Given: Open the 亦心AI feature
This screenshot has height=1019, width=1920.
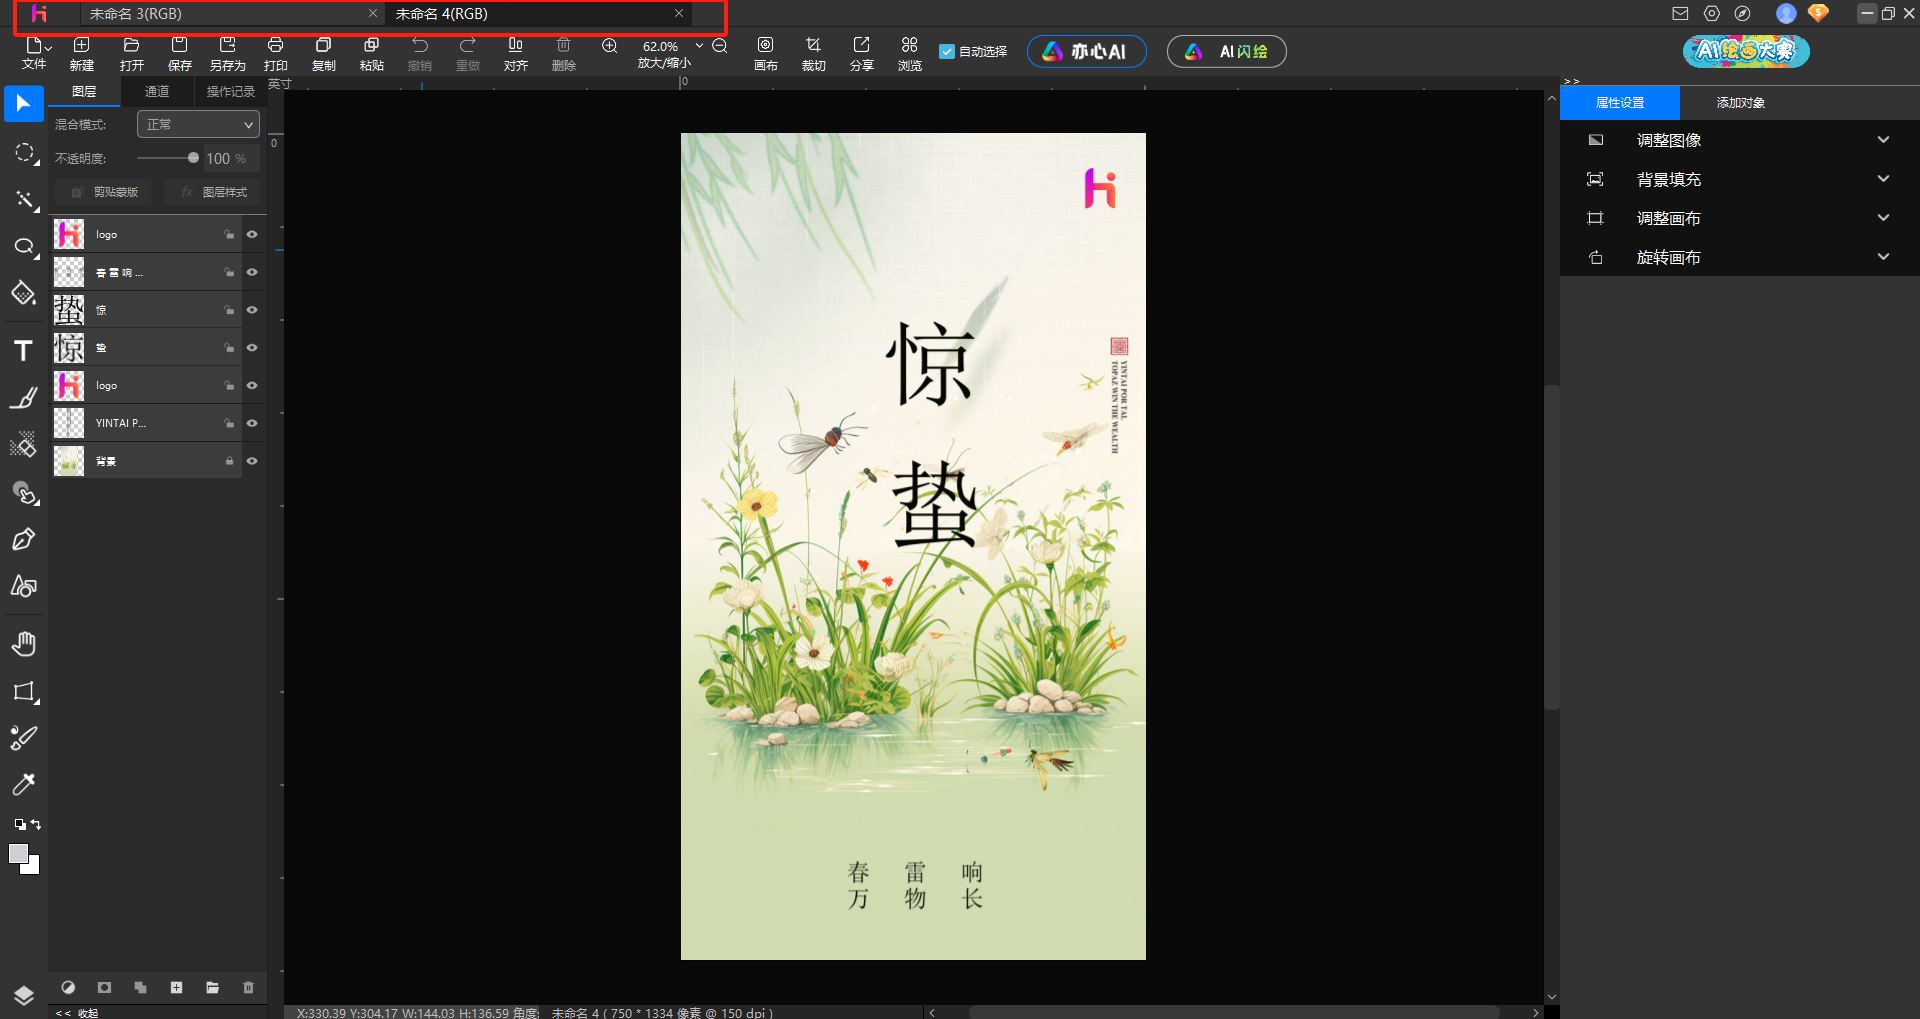Looking at the screenshot, I should [1086, 51].
